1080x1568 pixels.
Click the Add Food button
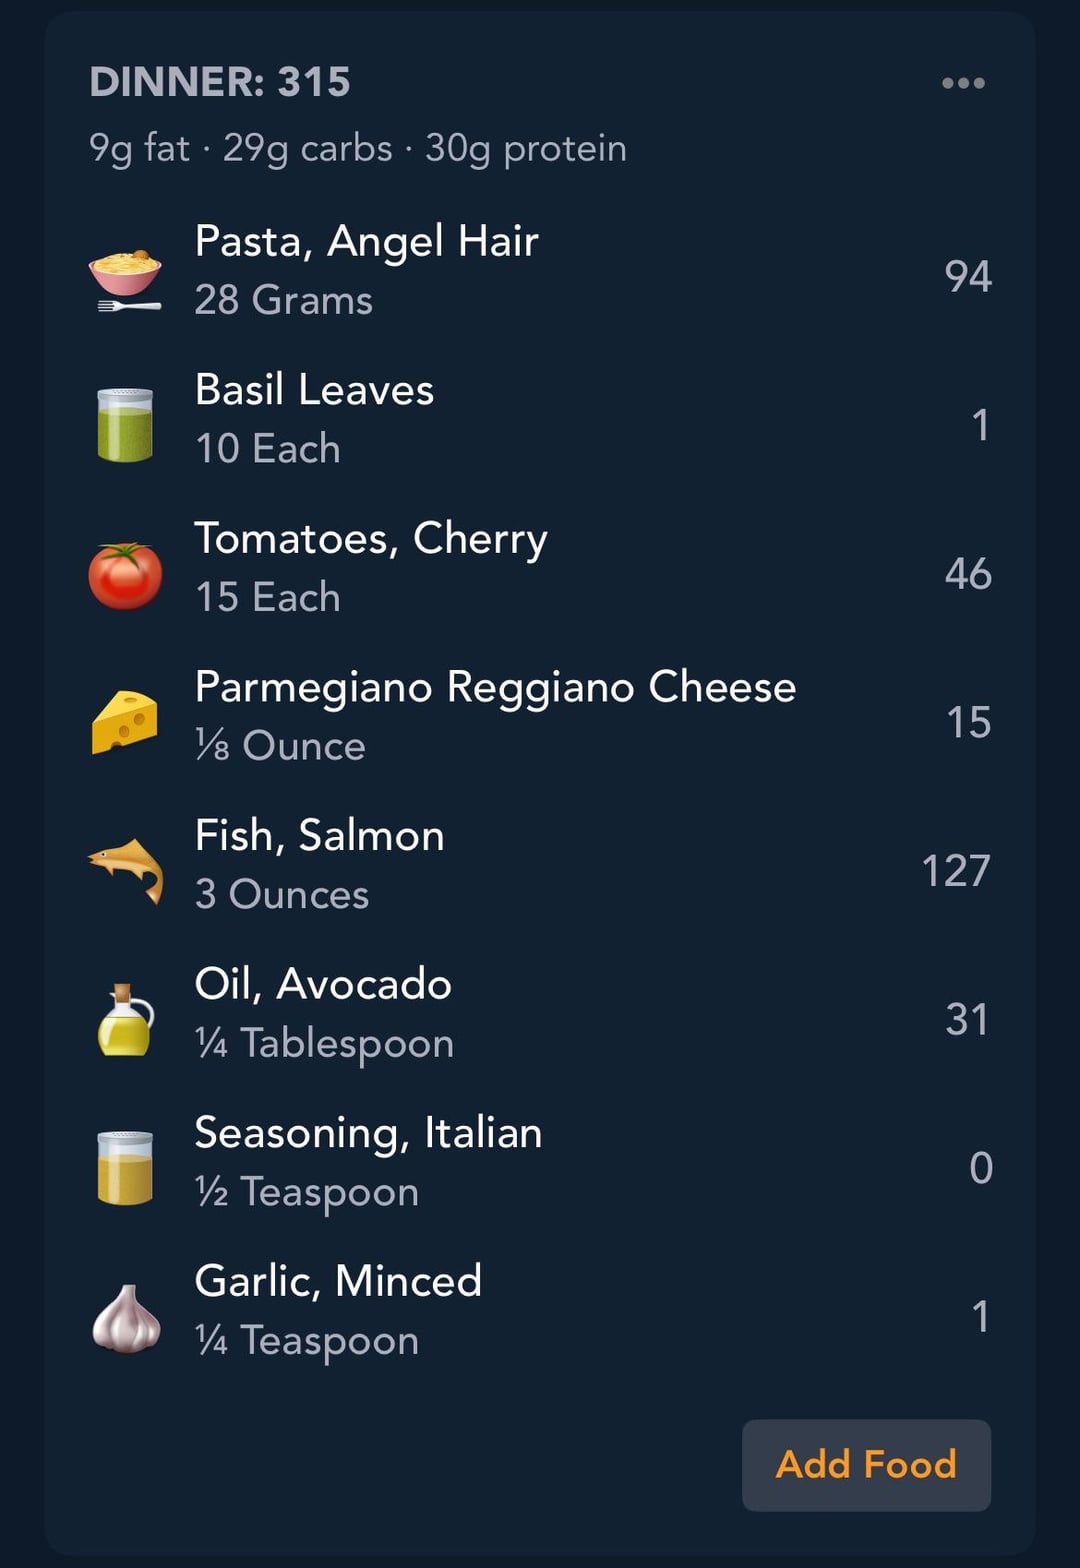point(866,1465)
